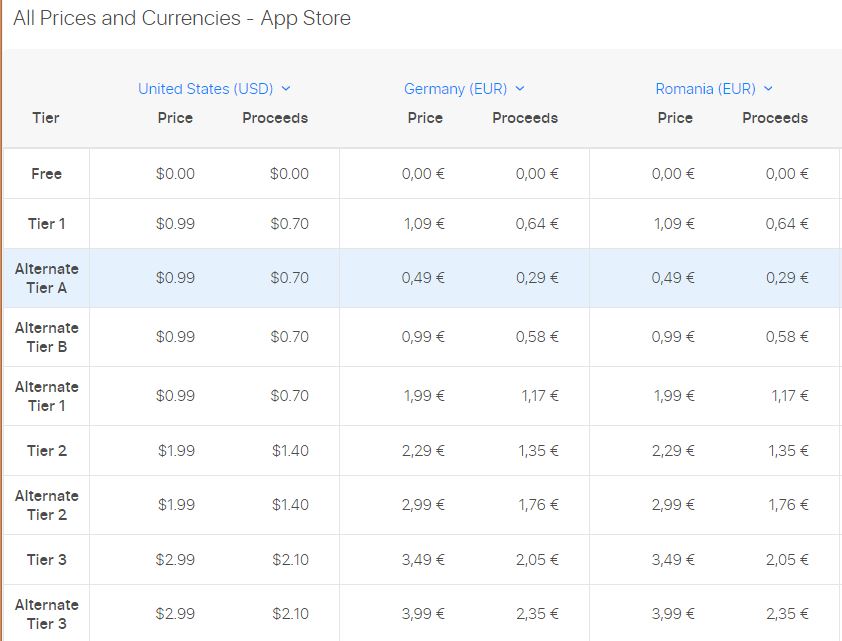Click Romania proceeds 1,35 € in Tier 2 row

(788, 451)
